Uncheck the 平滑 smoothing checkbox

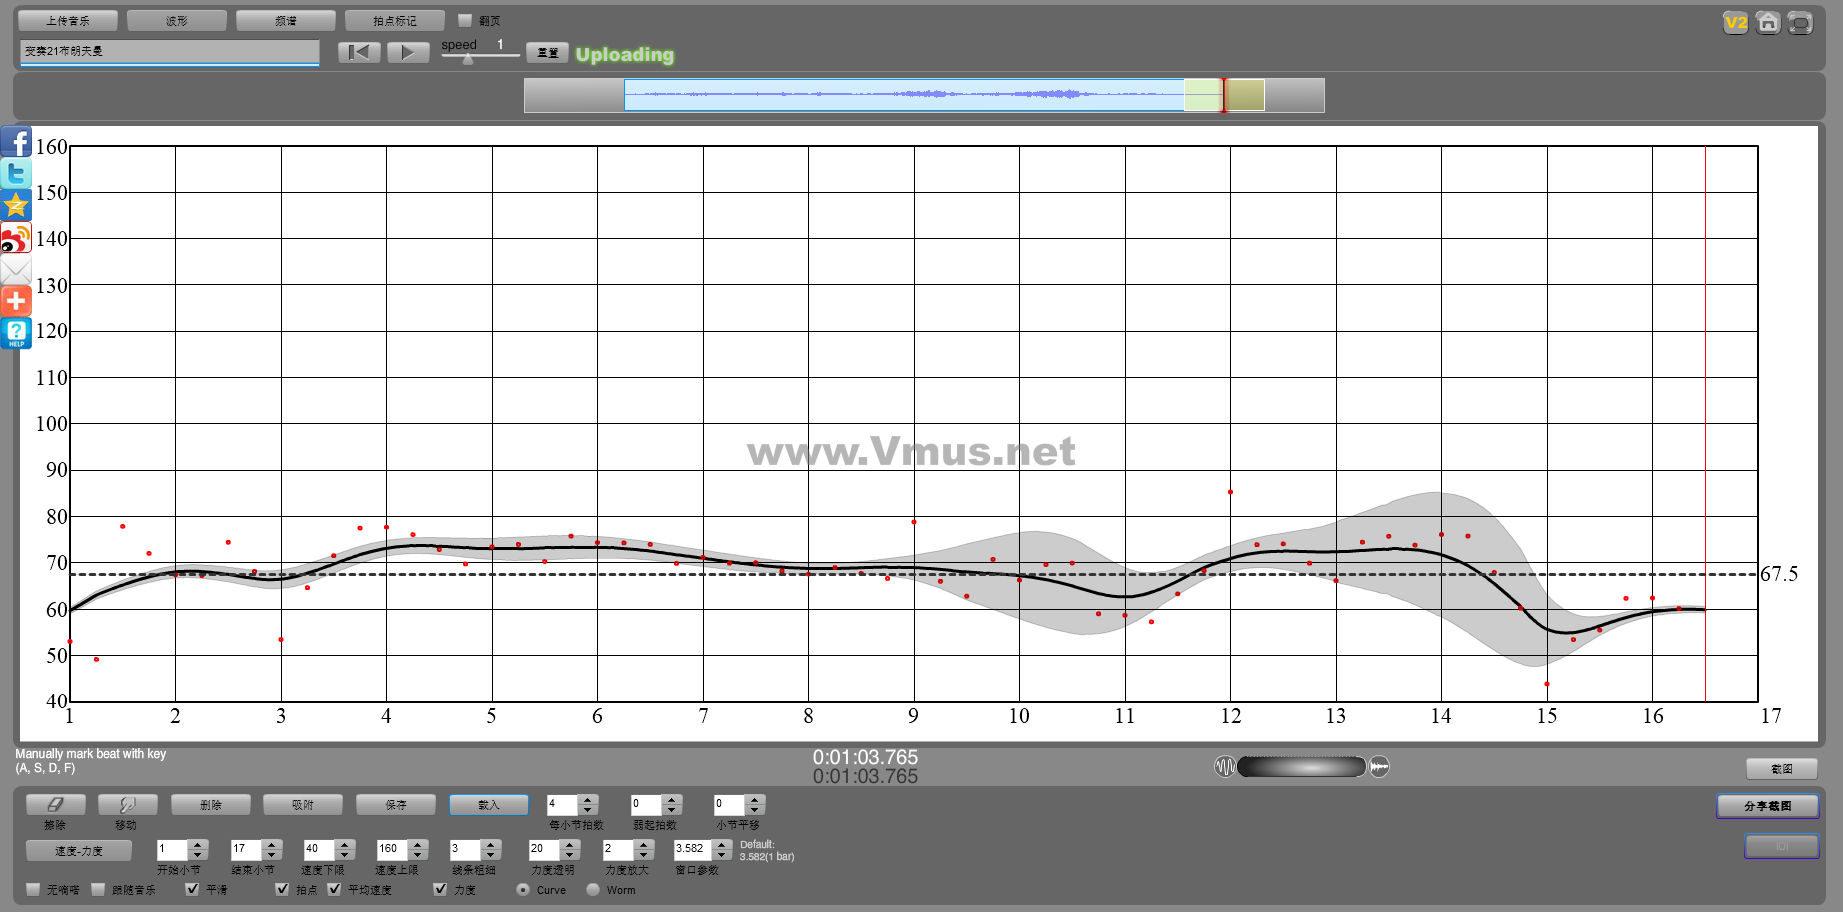point(193,889)
